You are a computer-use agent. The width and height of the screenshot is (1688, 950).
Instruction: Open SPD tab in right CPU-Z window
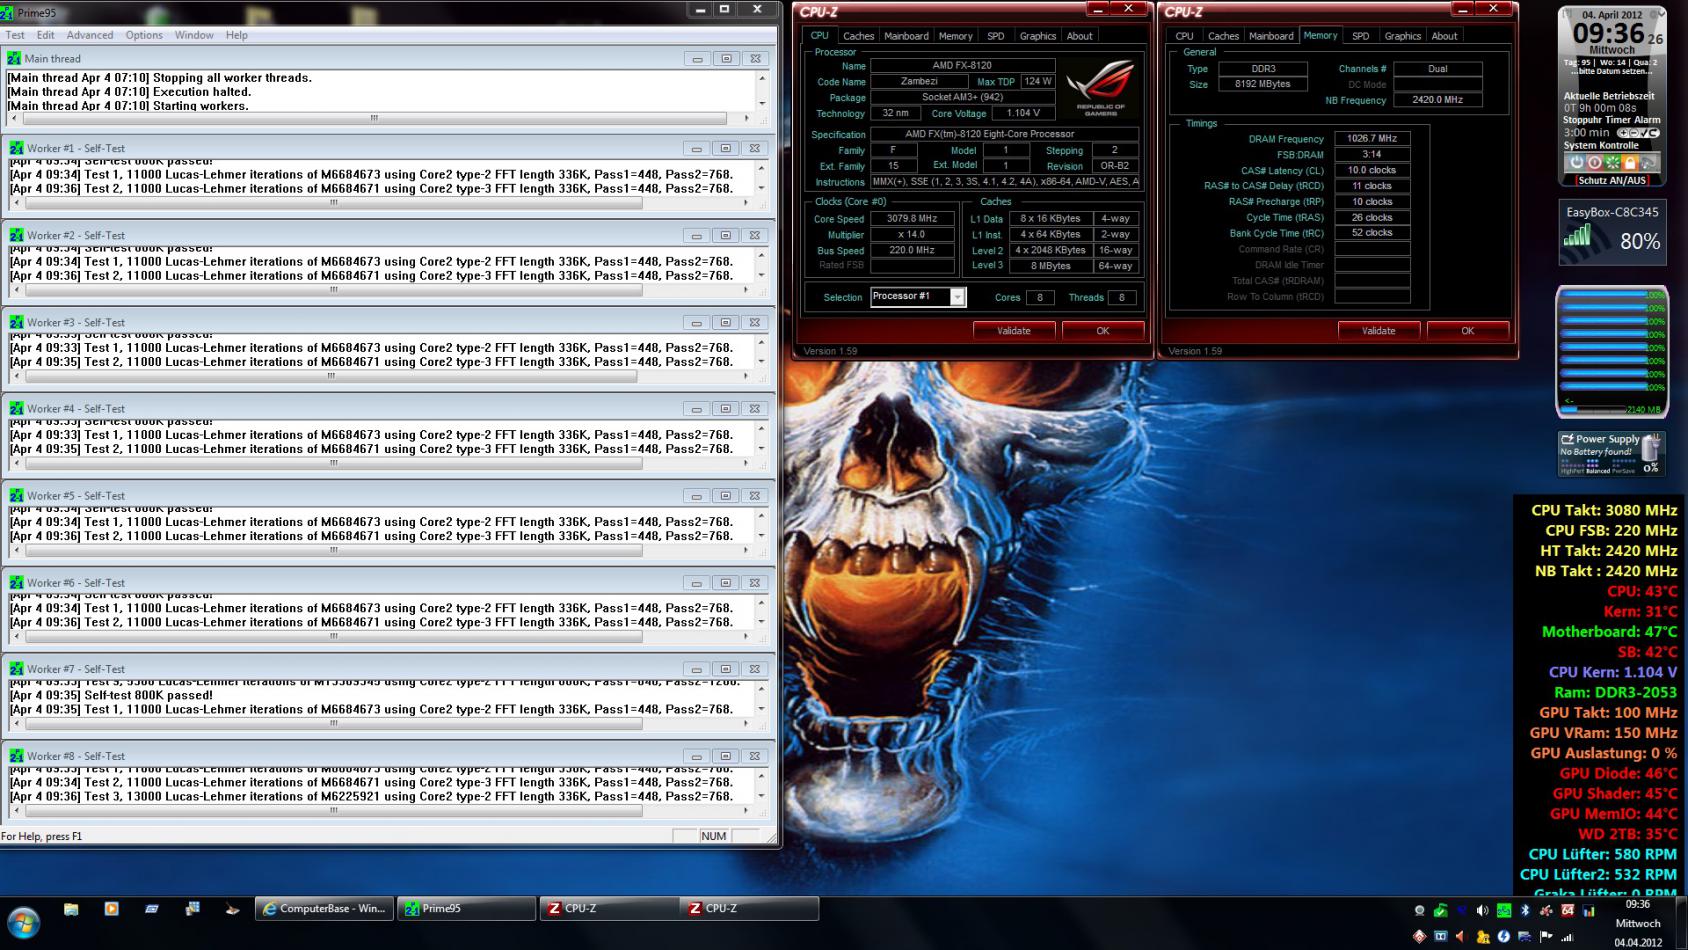coord(1361,36)
